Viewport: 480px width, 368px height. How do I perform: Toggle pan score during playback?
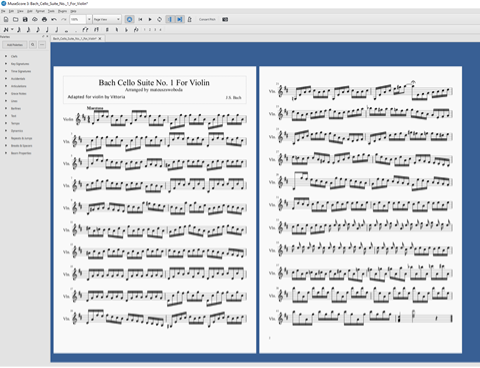[180, 19]
